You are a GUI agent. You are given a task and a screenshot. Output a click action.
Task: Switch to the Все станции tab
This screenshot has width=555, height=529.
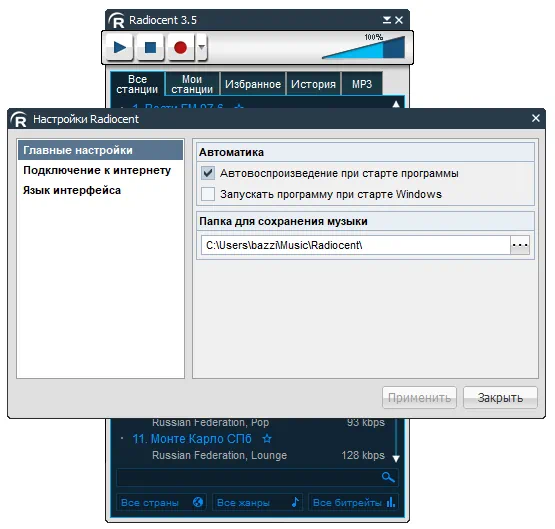pos(137,84)
